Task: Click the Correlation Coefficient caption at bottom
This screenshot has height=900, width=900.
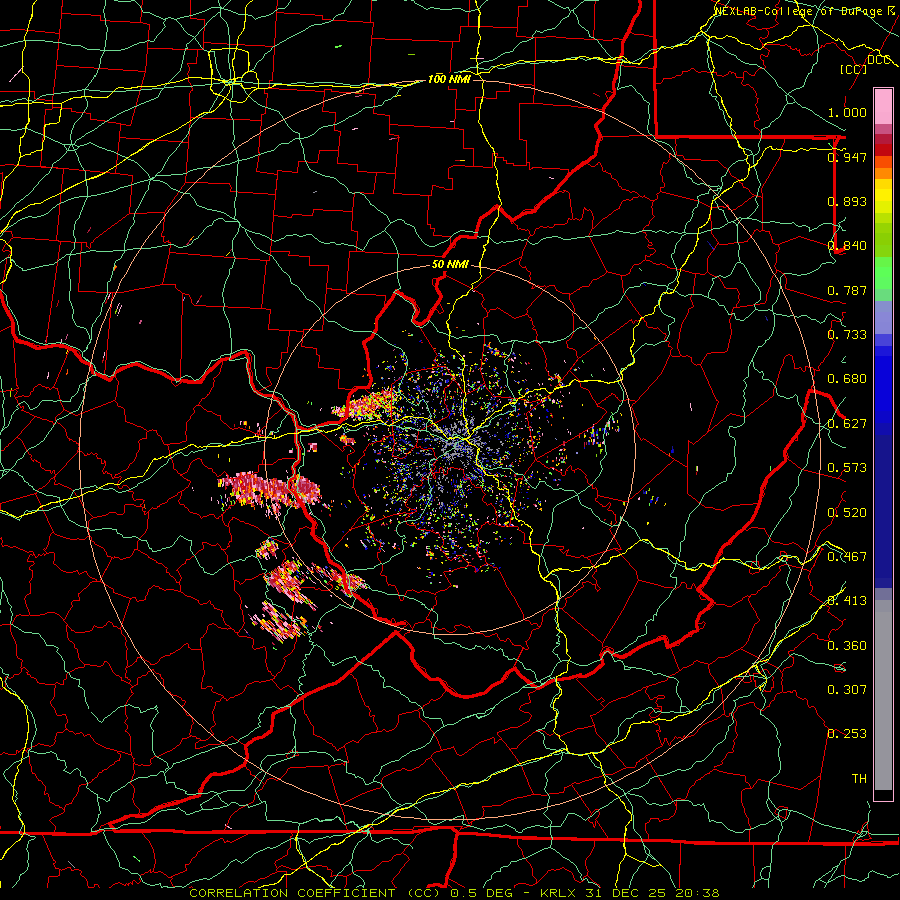Action: click(x=453, y=893)
